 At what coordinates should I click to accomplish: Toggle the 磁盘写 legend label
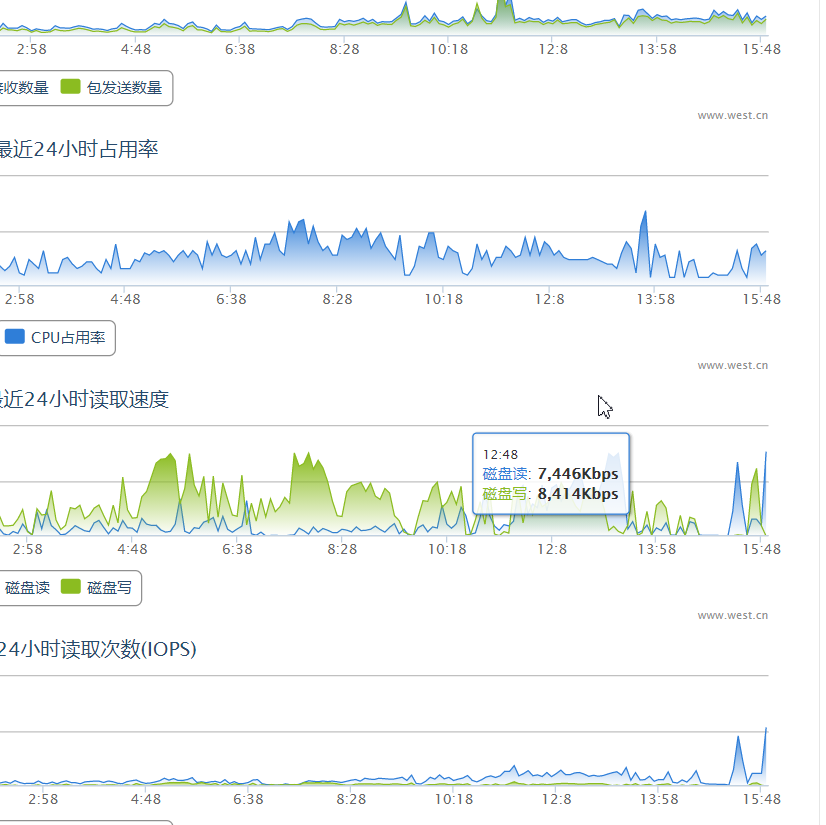pyautogui.click(x=109, y=587)
